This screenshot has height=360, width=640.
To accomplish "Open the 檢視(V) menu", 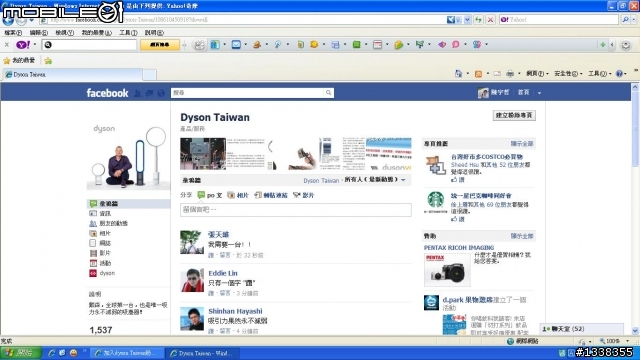I will (x=64, y=33).
